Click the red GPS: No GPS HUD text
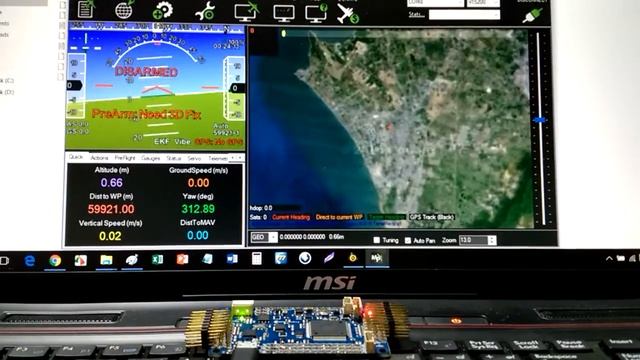 click(x=219, y=142)
